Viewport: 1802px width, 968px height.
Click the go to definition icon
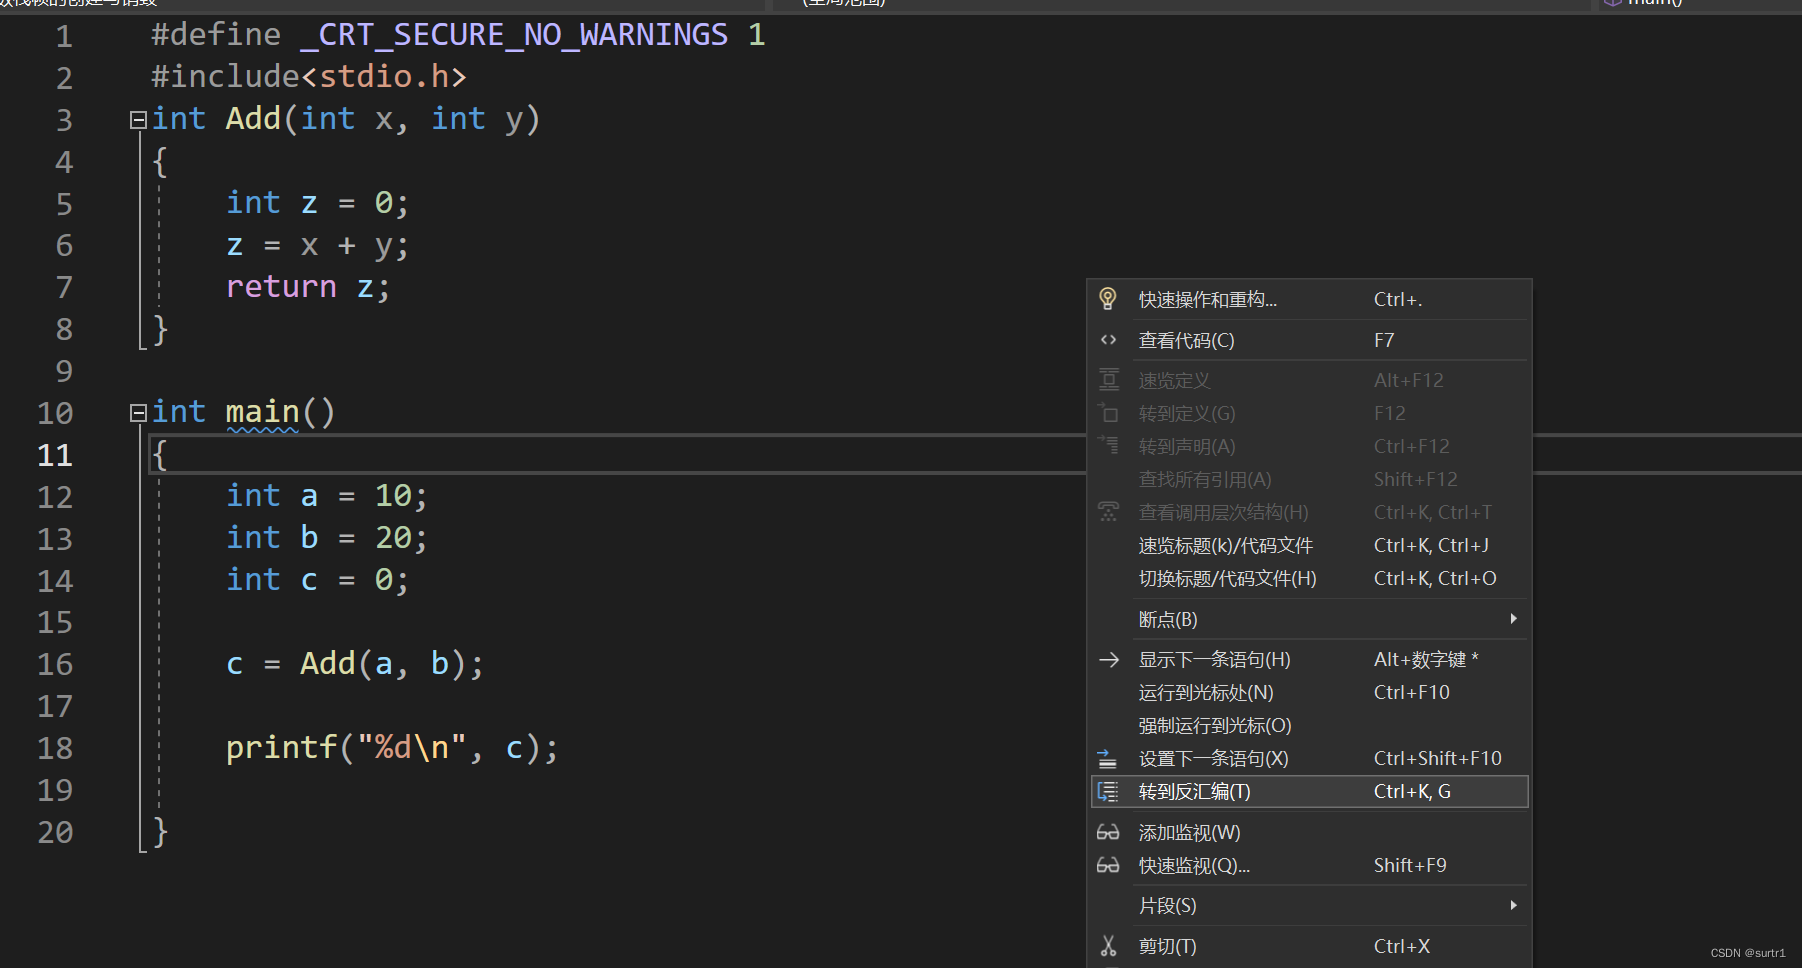tap(1108, 413)
